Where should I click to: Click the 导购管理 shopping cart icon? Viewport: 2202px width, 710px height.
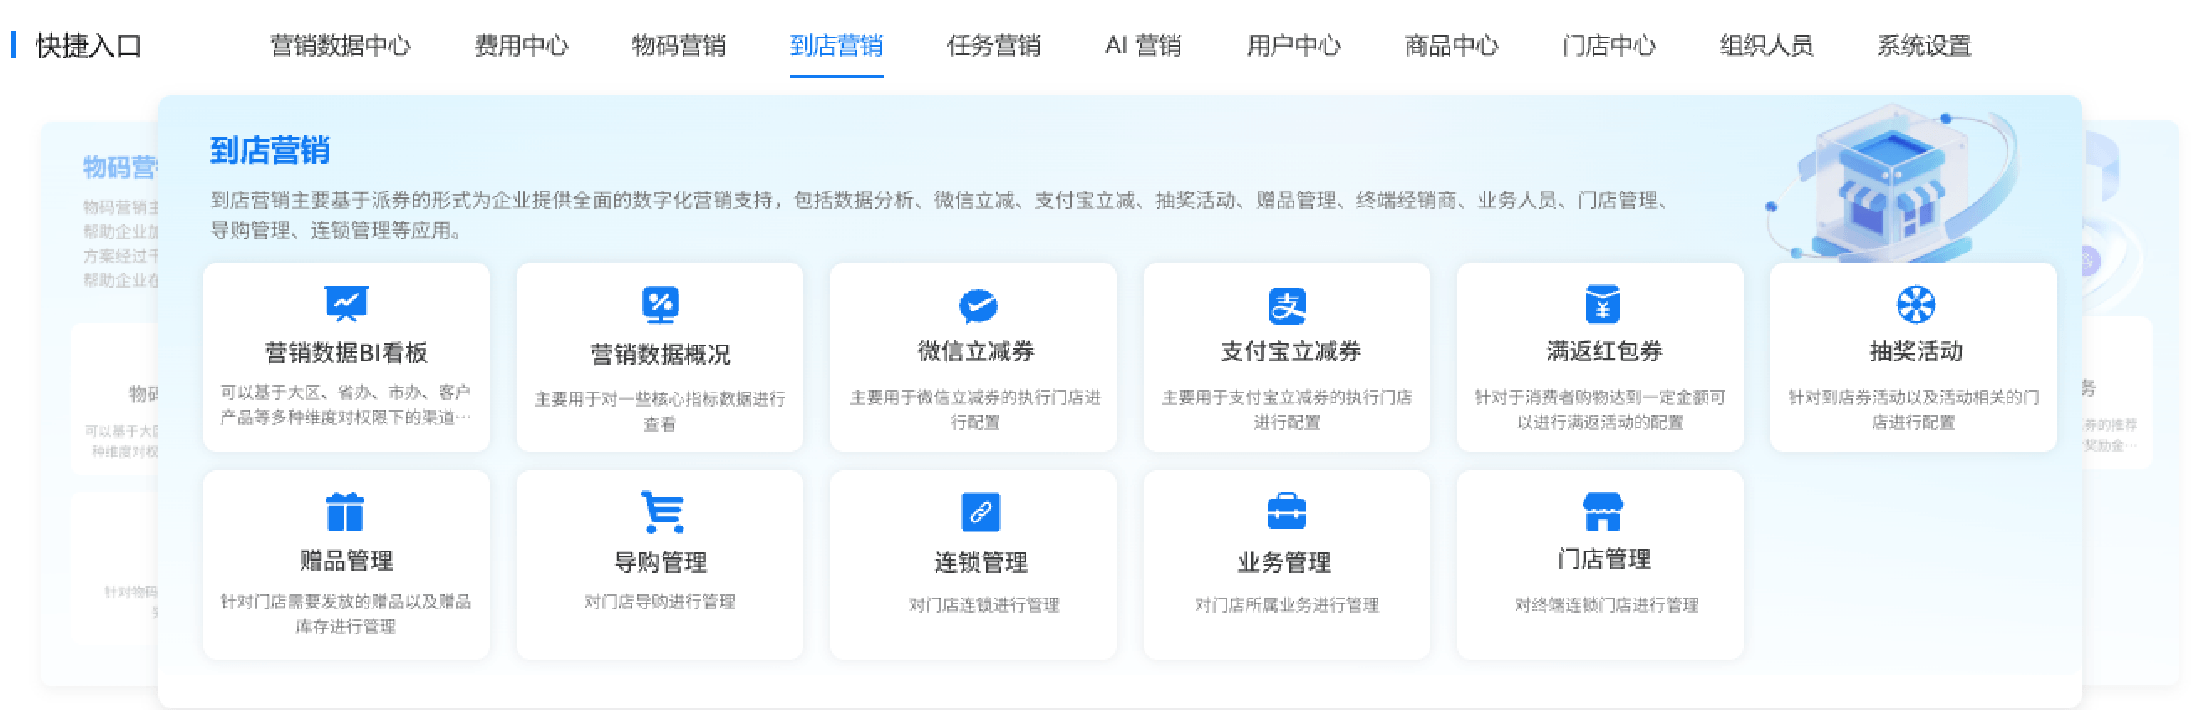point(662,512)
